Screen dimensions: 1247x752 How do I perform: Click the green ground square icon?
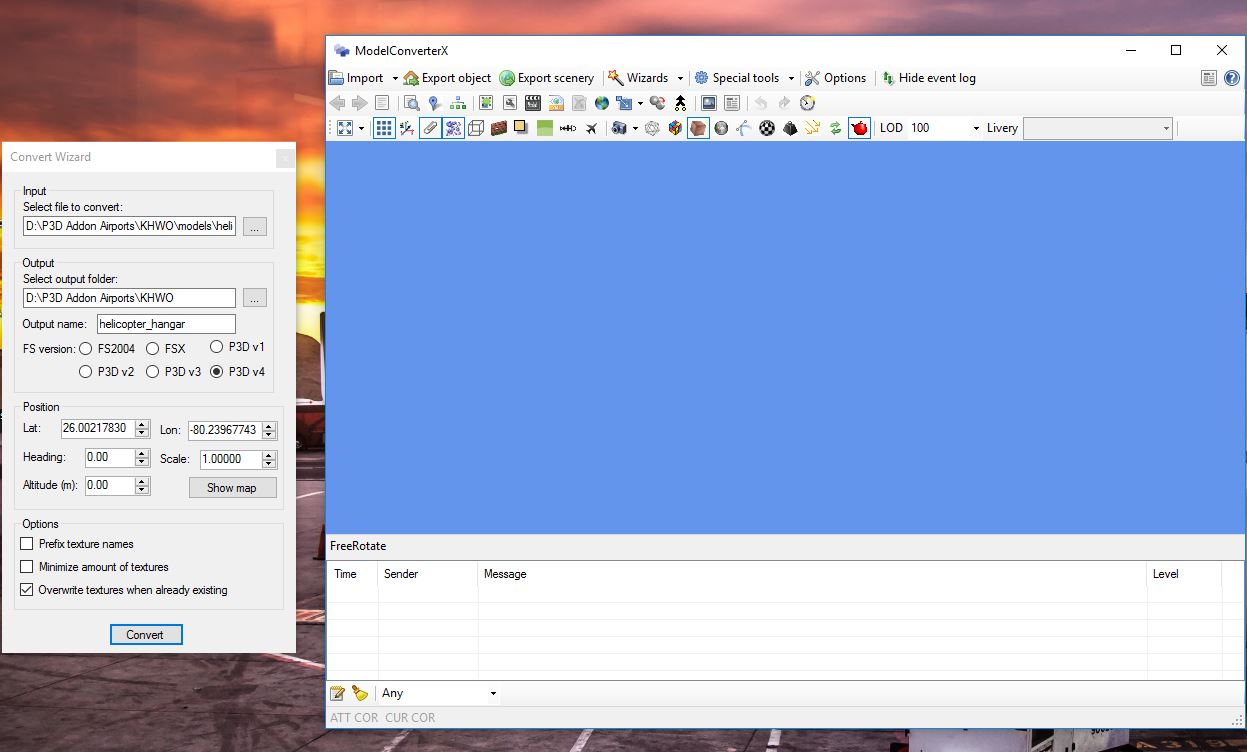click(x=545, y=128)
